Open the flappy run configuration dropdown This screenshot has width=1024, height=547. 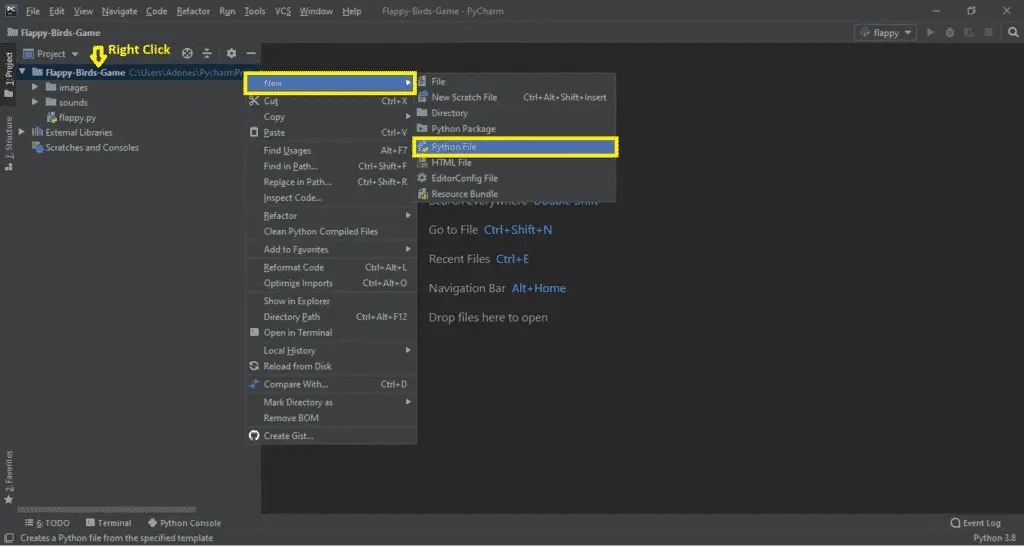point(885,32)
